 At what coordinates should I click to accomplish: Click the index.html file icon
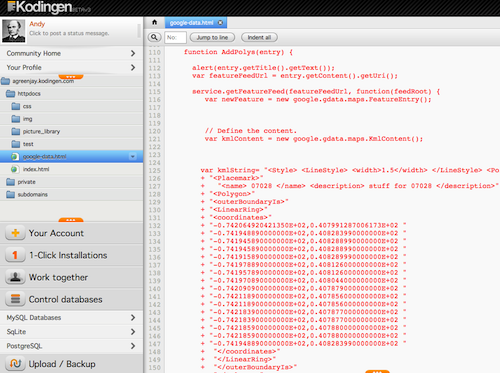14,169
